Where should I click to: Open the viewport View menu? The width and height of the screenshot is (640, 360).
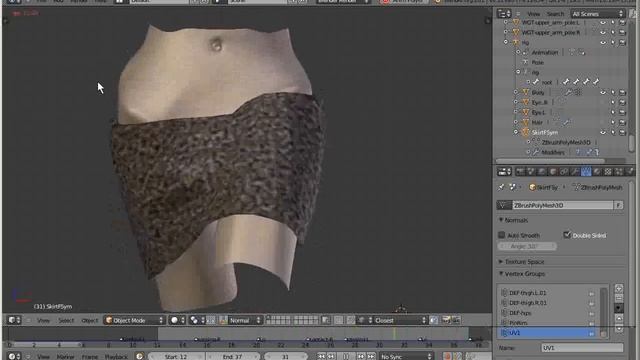(x=43, y=320)
